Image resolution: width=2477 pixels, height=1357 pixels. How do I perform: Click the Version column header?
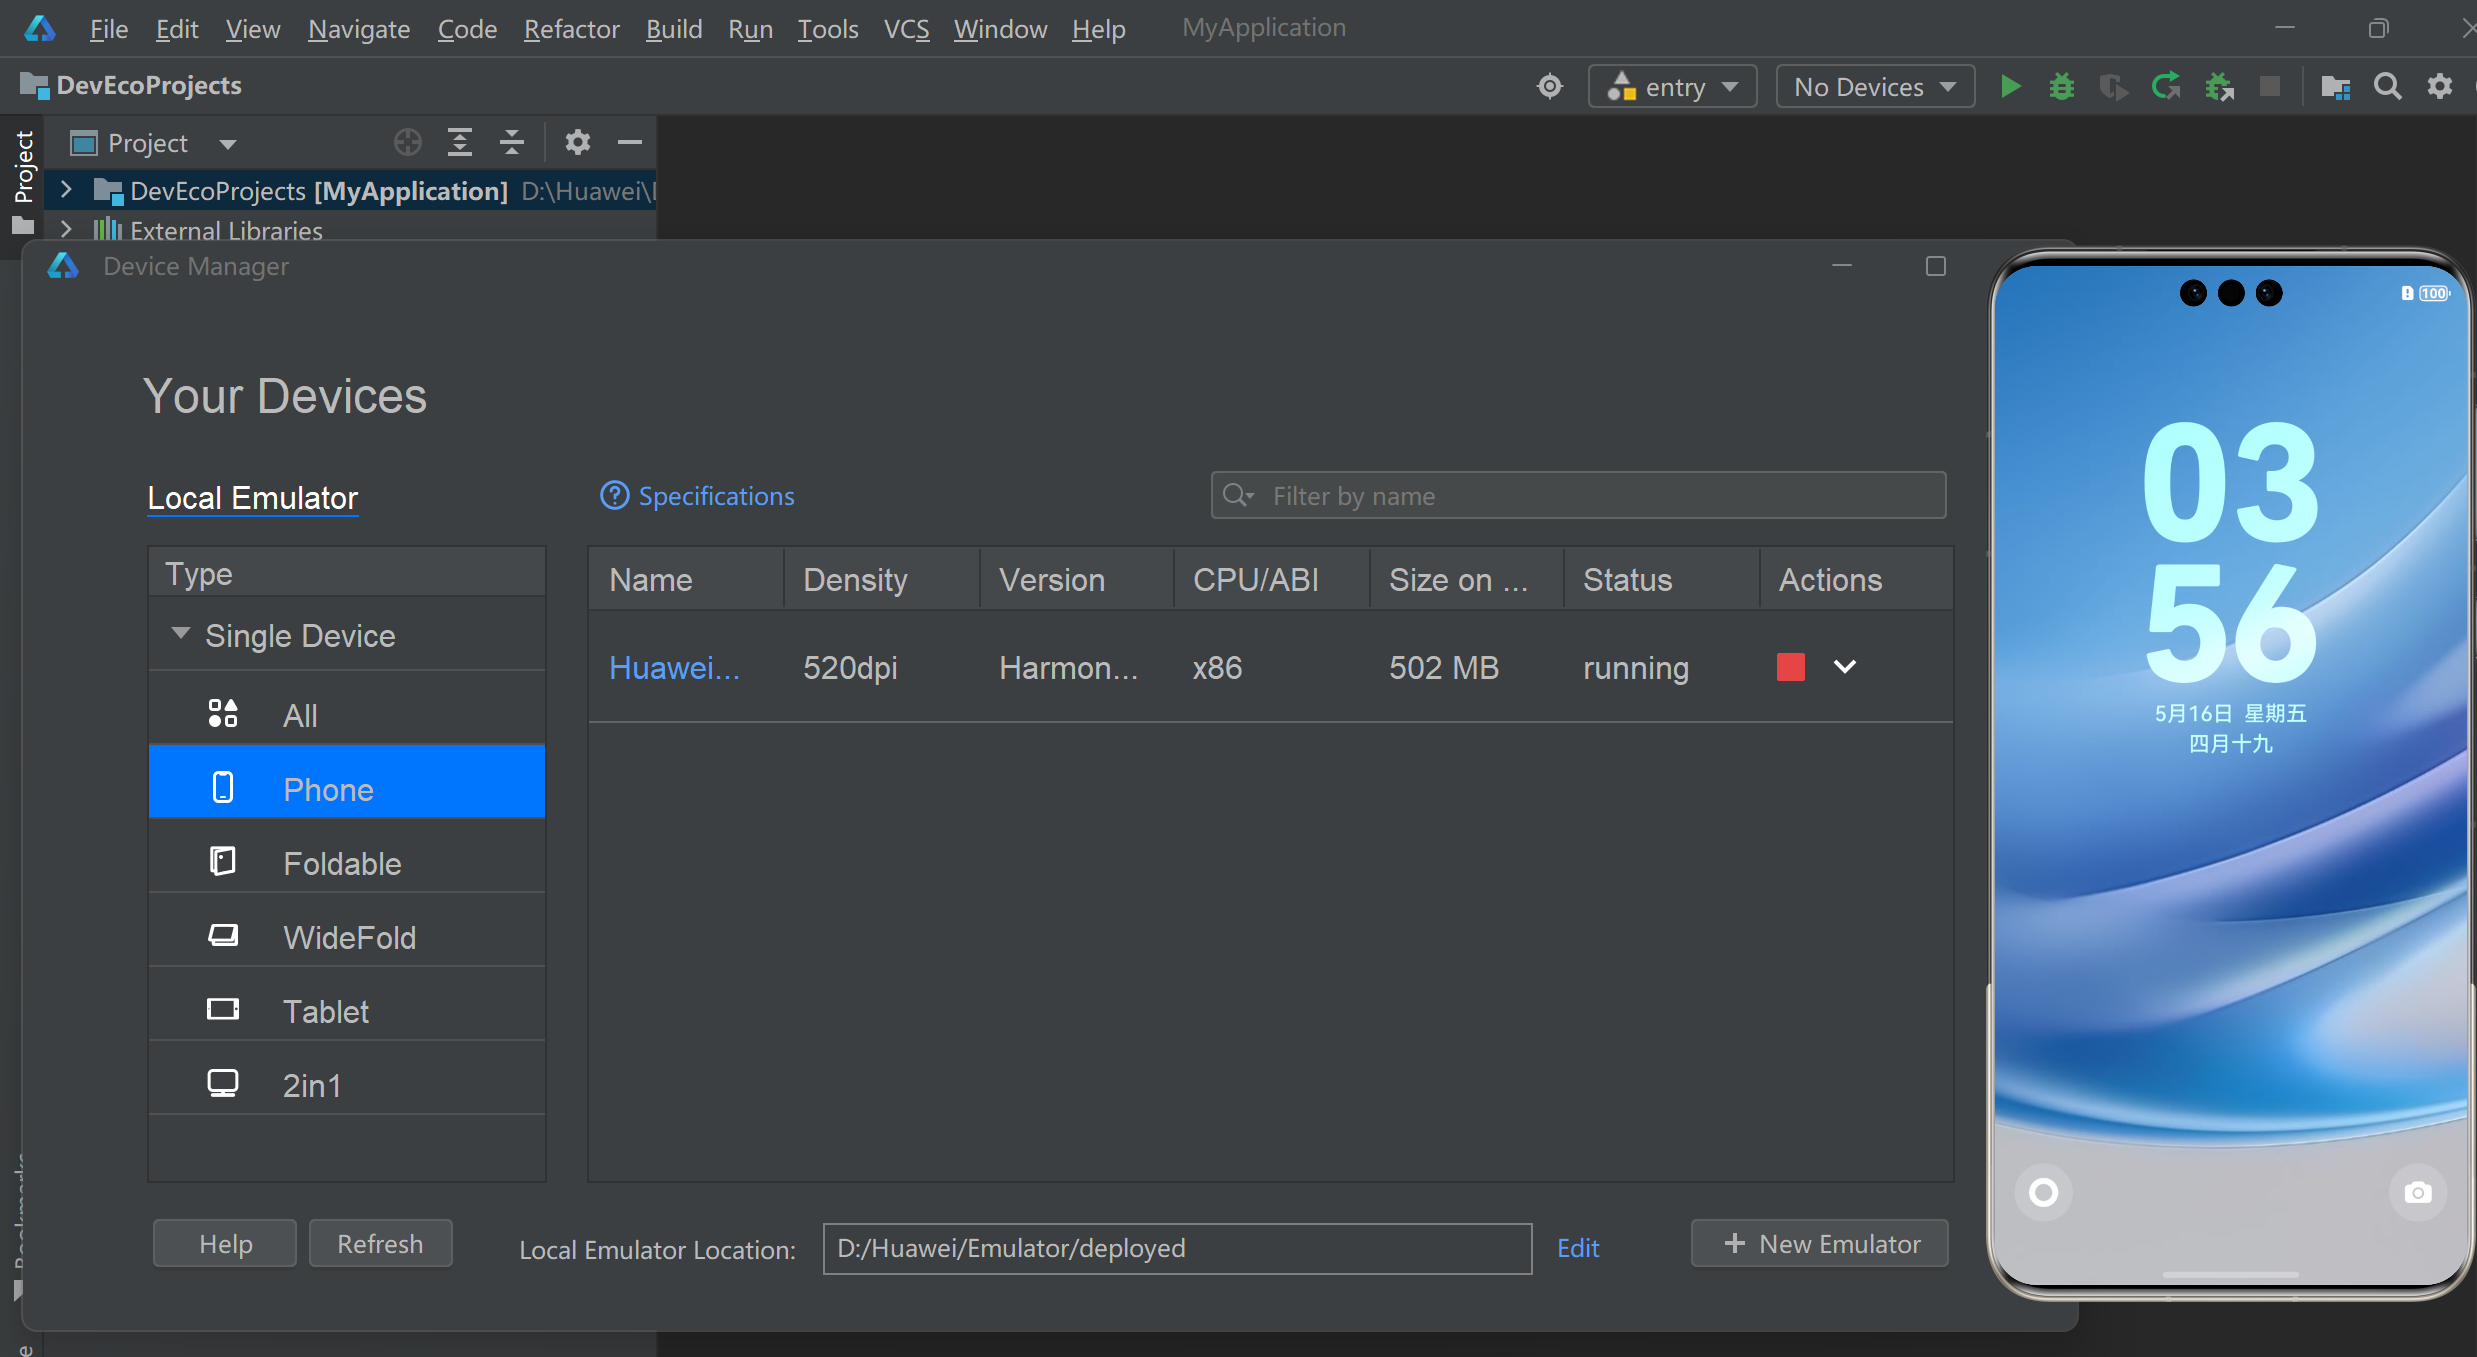click(1076, 579)
